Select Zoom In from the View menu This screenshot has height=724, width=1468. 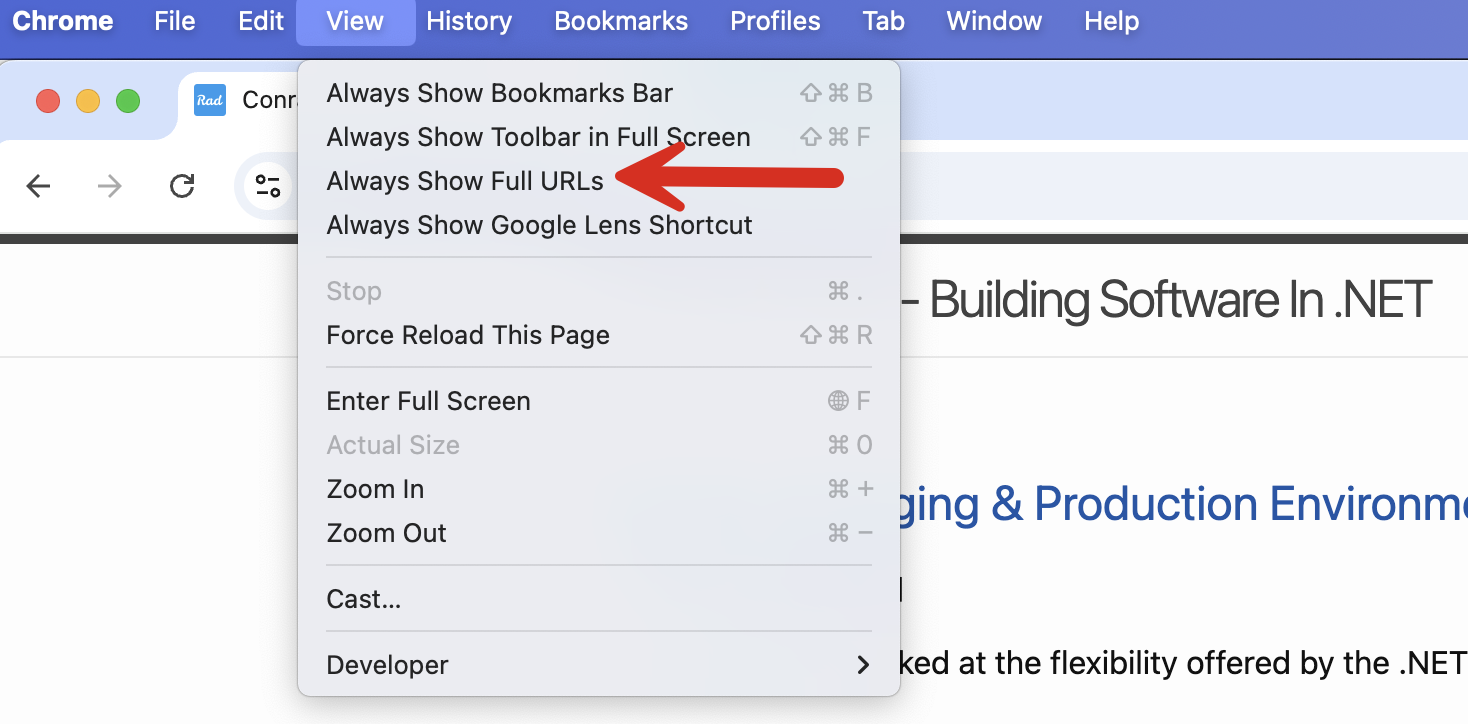pyautogui.click(x=375, y=489)
